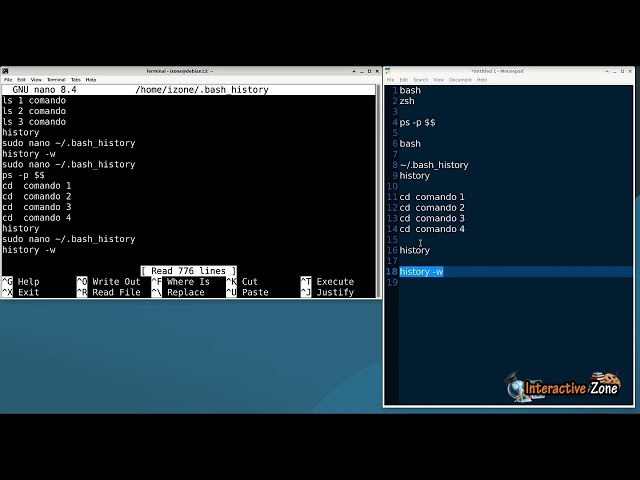Click 'history' on line 9 in Mousepad

pos(415,176)
